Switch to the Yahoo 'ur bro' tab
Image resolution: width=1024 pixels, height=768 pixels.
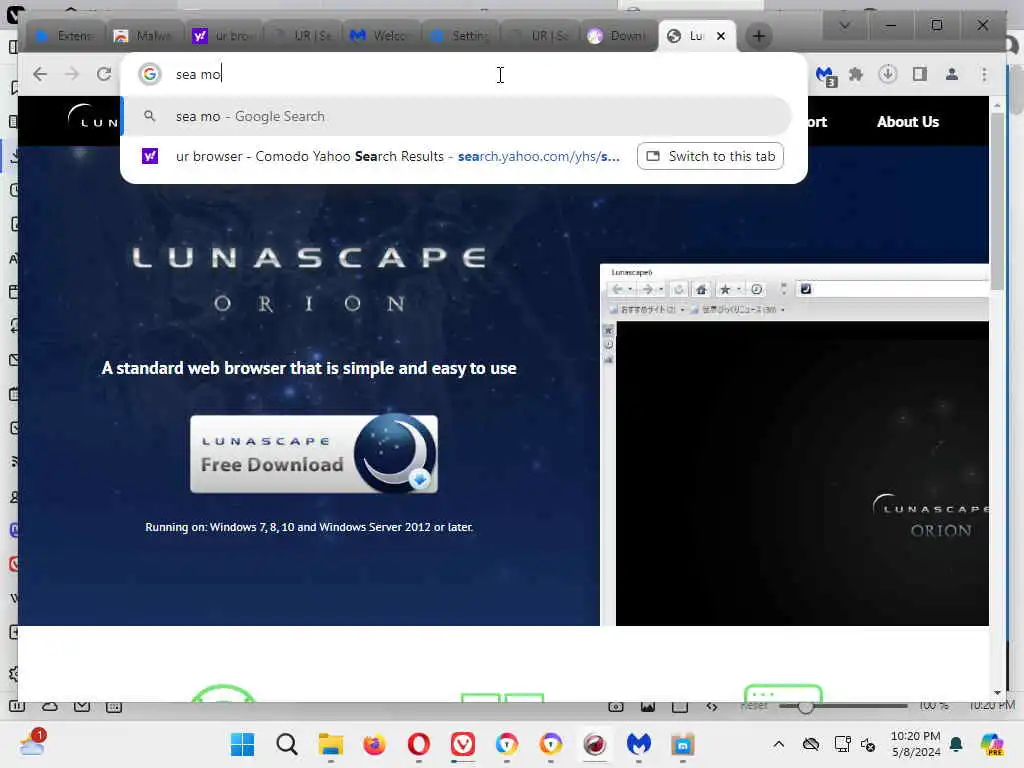223,36
